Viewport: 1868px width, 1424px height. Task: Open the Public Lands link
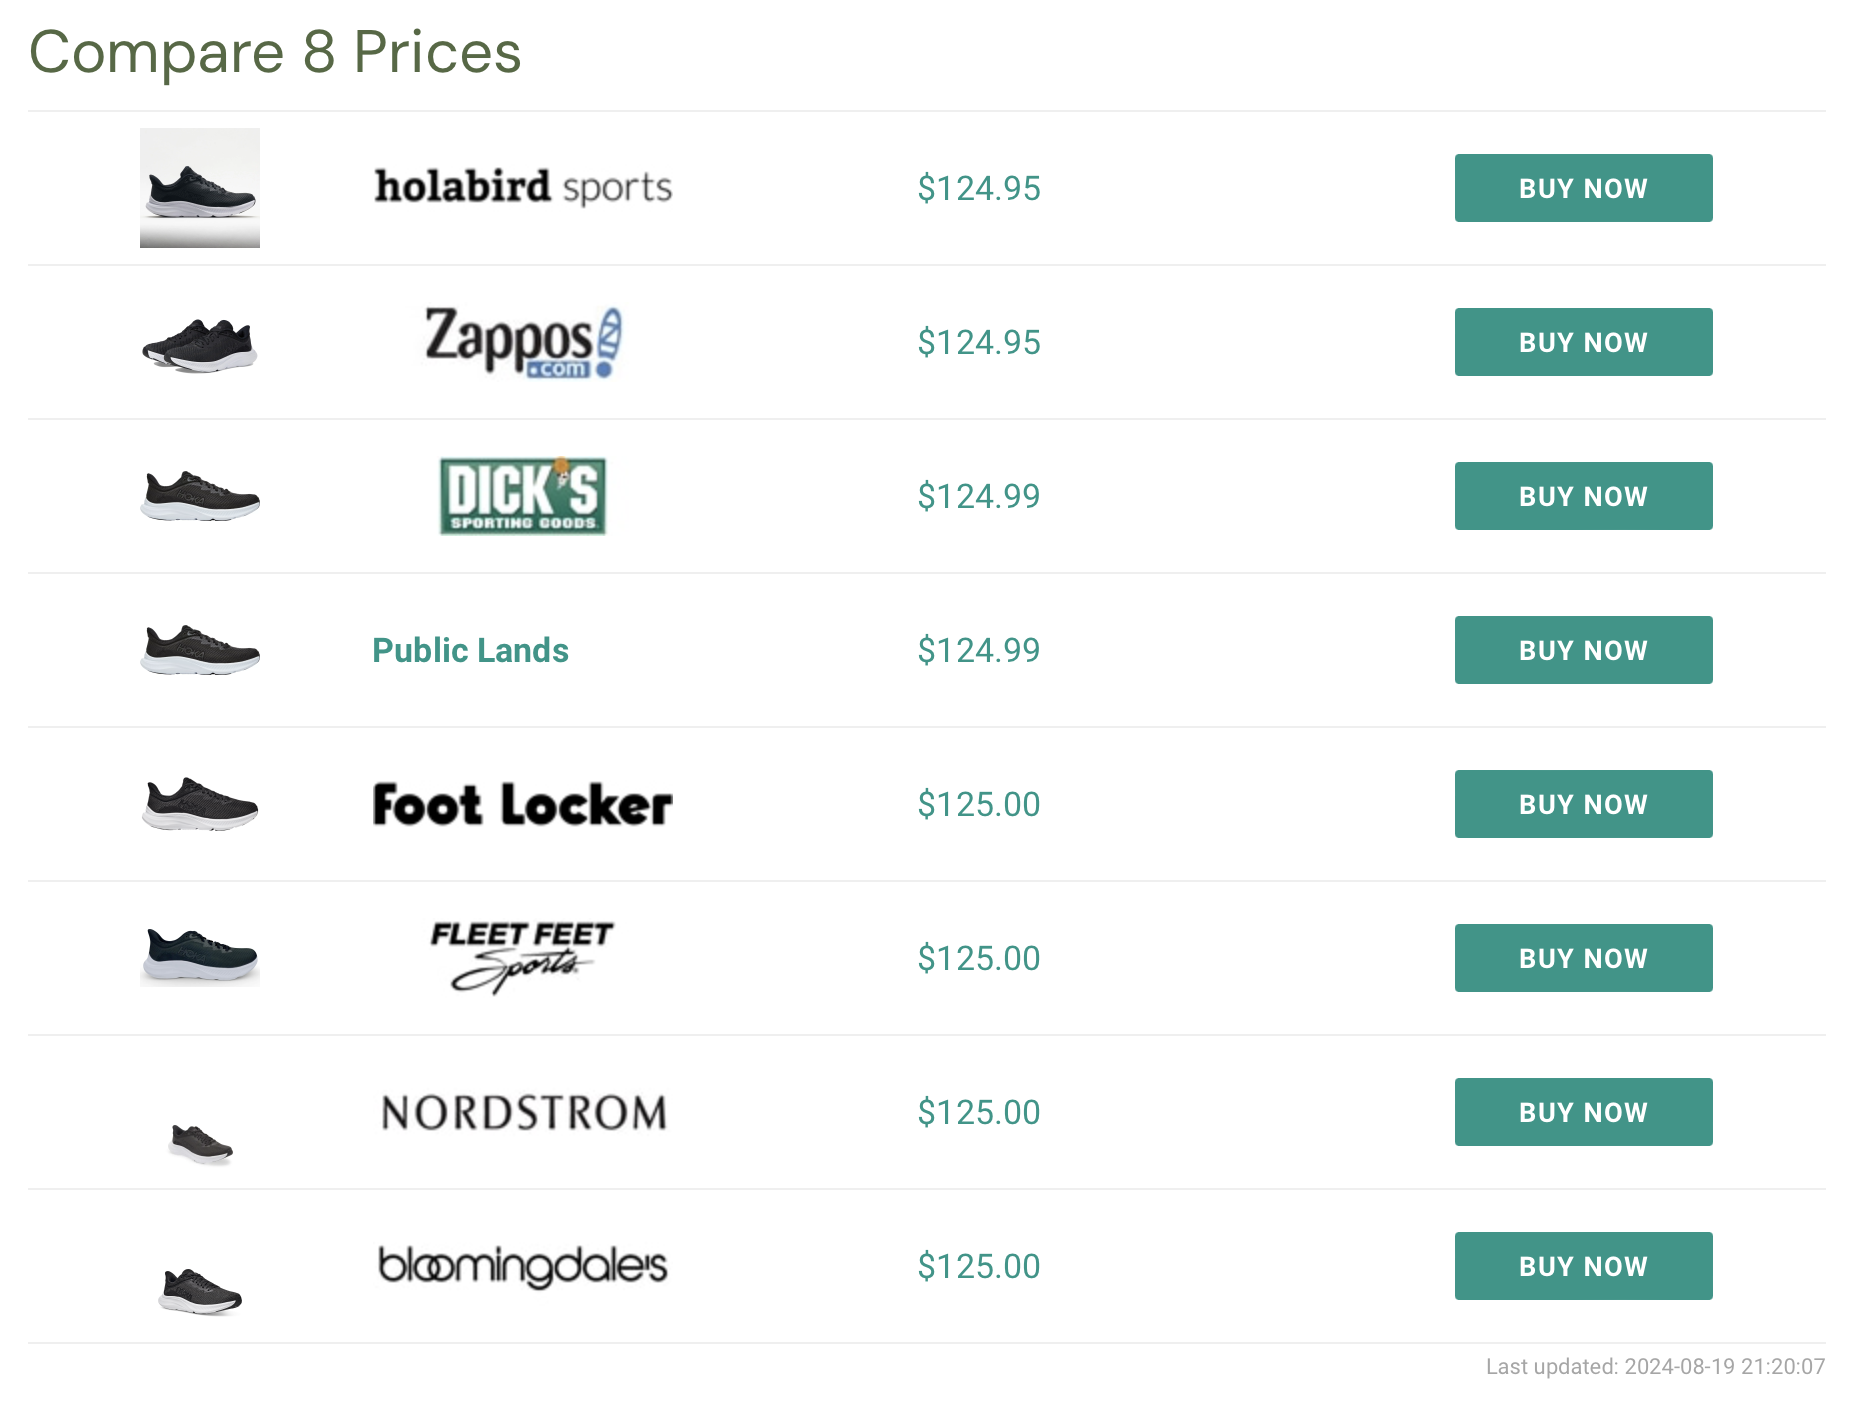click(470, 650)
